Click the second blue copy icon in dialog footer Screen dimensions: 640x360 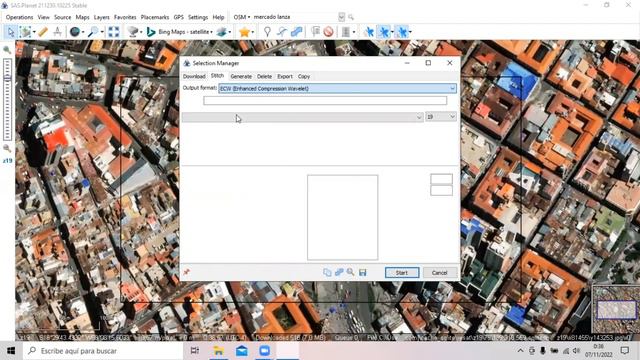tap(339, 272)
